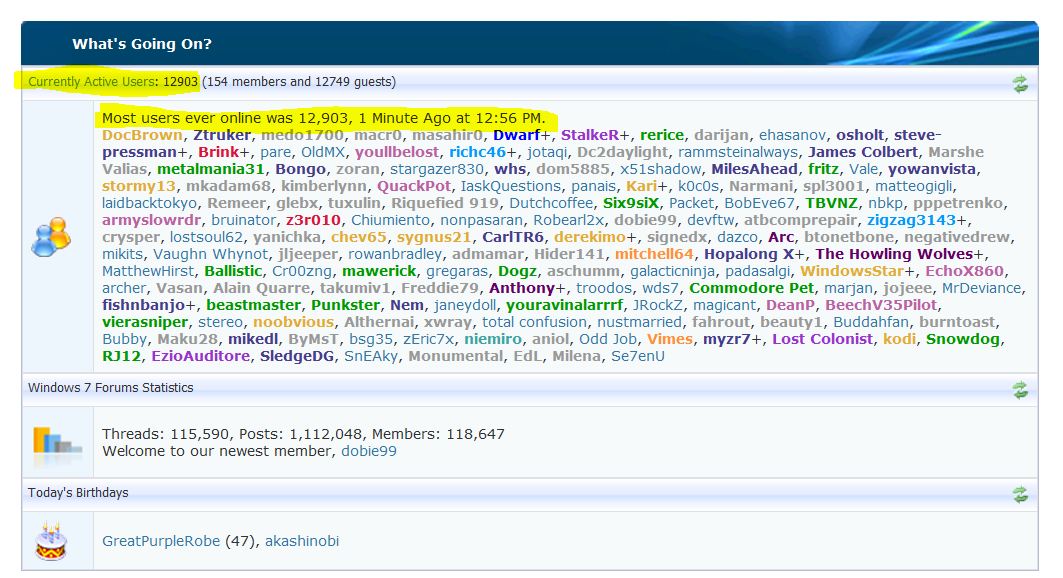
Task: Open stormy13's profile
Action: [138, 186]
